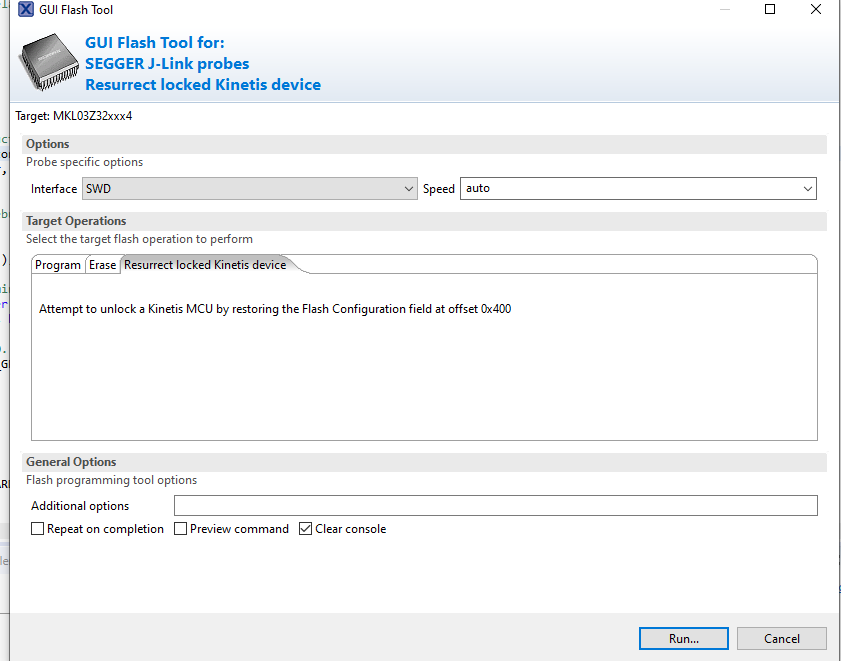Image resolution: width=841 pixels, height=661 pixels.
Task: Uncheck the Clear console checkbox
Action: [x=306, y=529]
